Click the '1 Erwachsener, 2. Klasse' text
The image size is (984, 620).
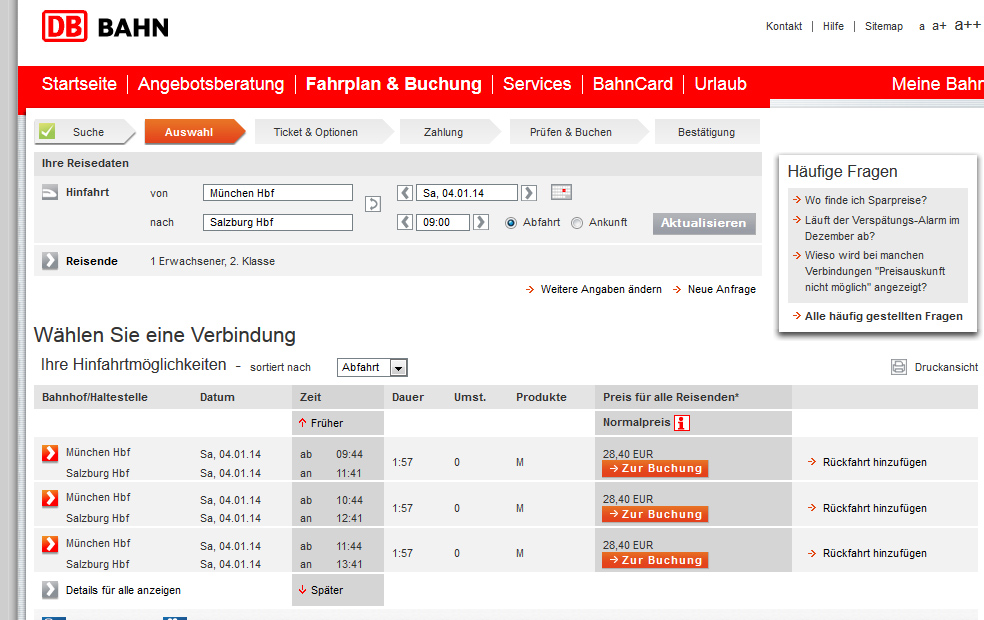[x=212, y=261]
